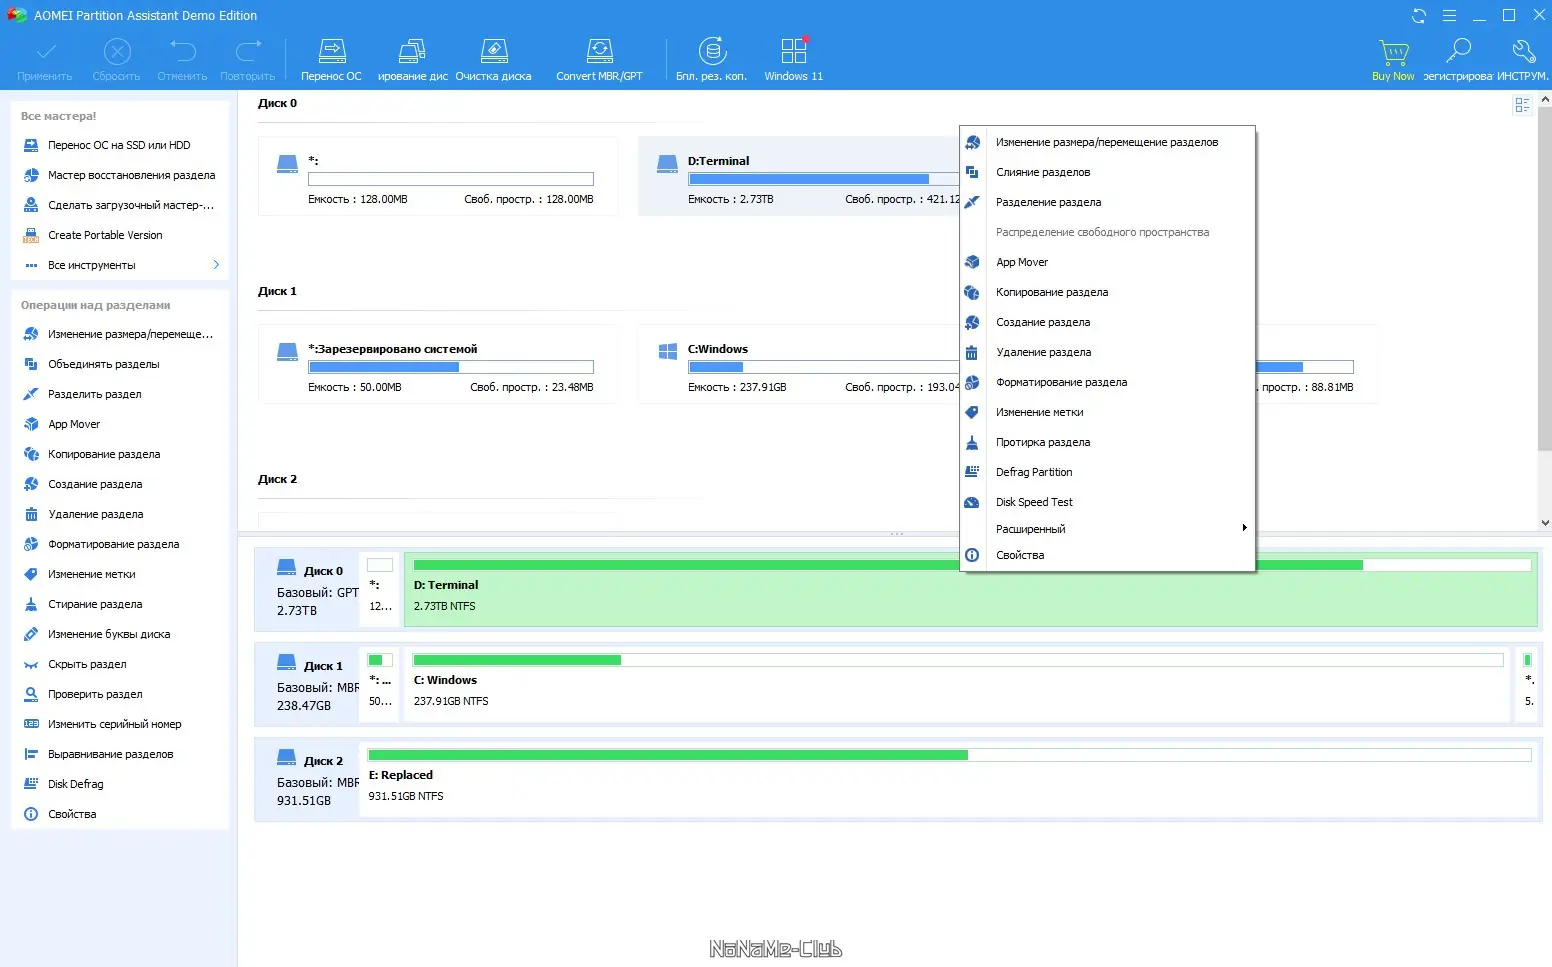Image resolution: width=1552 pixels, height=967 pixels.
Task: Choose Свойства in the context menu
Action: 1107,555
